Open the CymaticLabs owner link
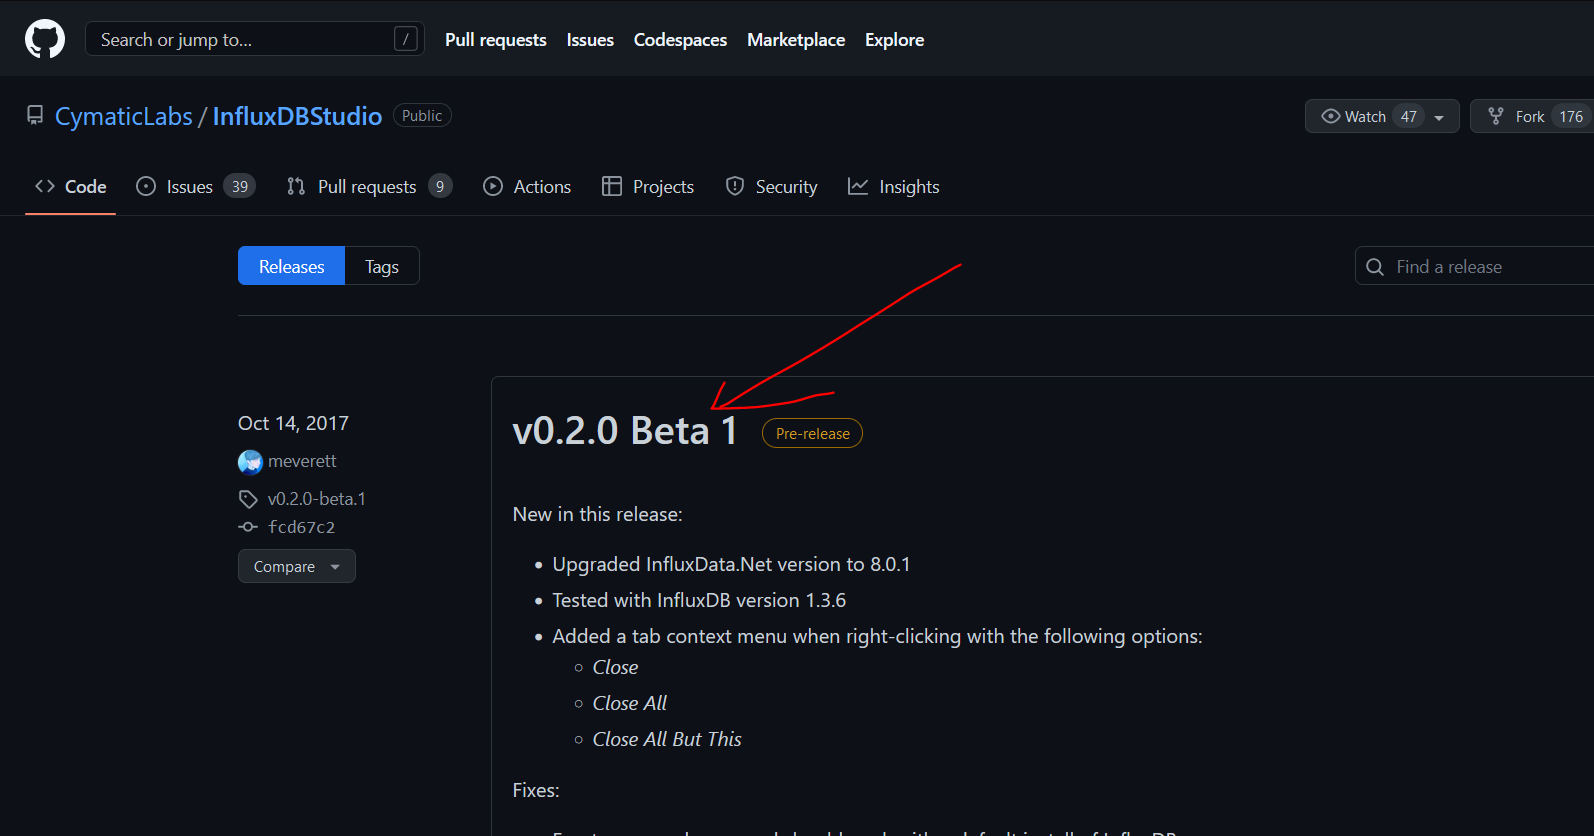This screenshot has height=836, width=1594. 123,116
